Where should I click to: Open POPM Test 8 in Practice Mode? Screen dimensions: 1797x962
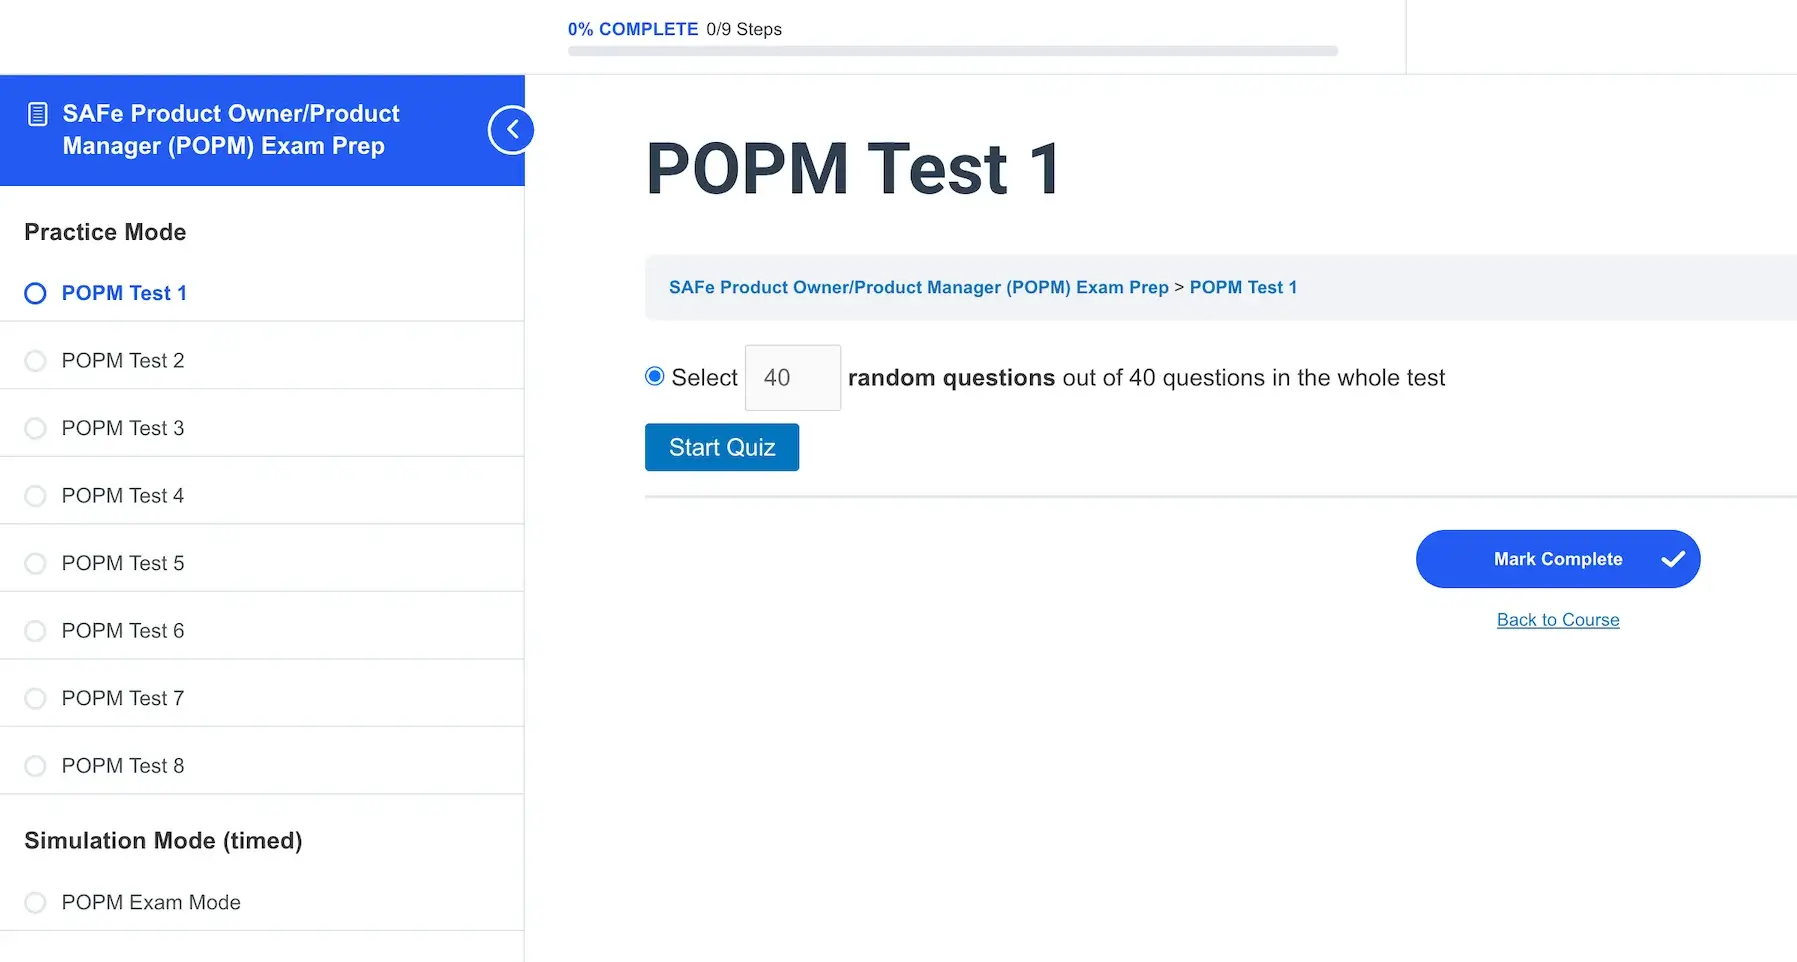[x=123, y=766]
